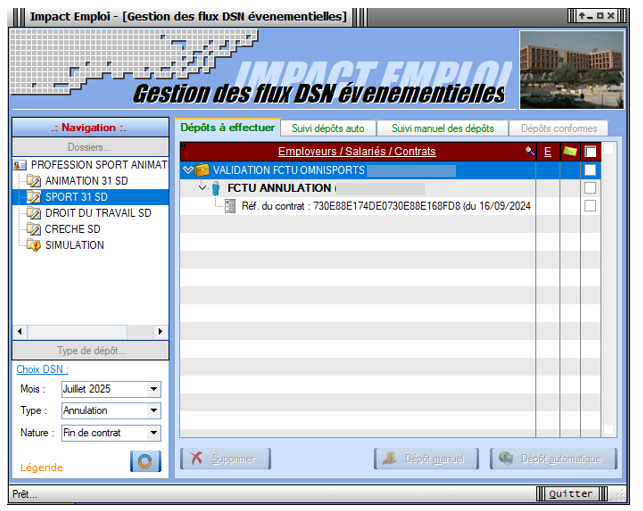Open the Suivi manuel des dépôts tab
Viewport: 643px width, 511px height.
click(x=442, y=128)
